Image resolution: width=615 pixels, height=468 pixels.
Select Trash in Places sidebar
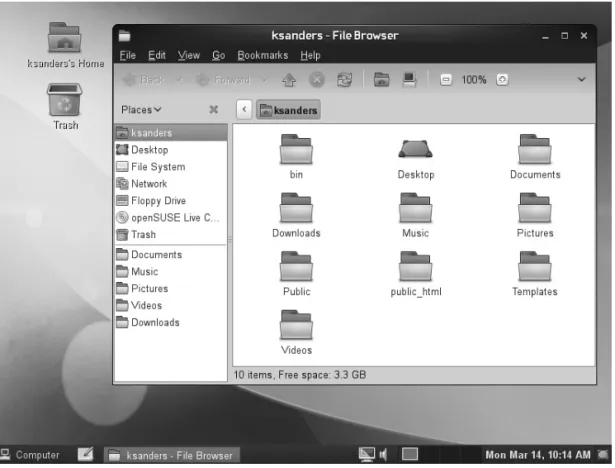[x=171, y=235]
